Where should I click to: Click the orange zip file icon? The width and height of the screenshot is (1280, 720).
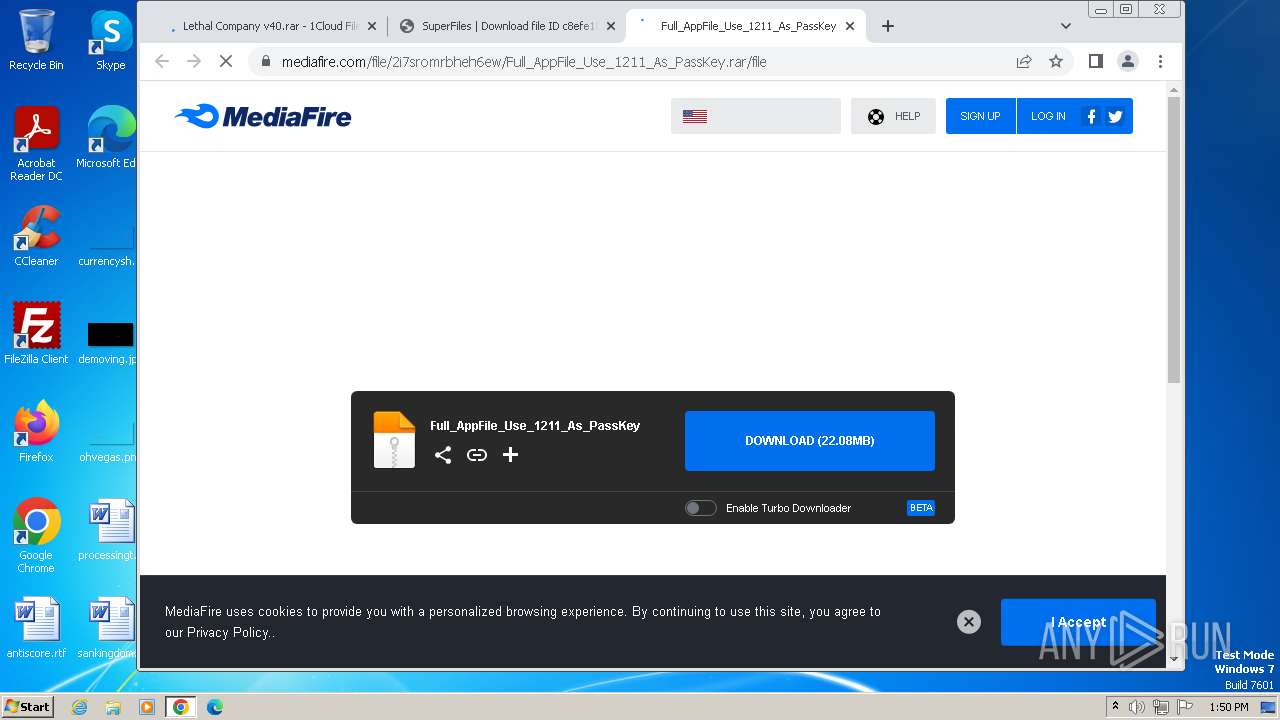pyautogui.click(x=394, y=440)
